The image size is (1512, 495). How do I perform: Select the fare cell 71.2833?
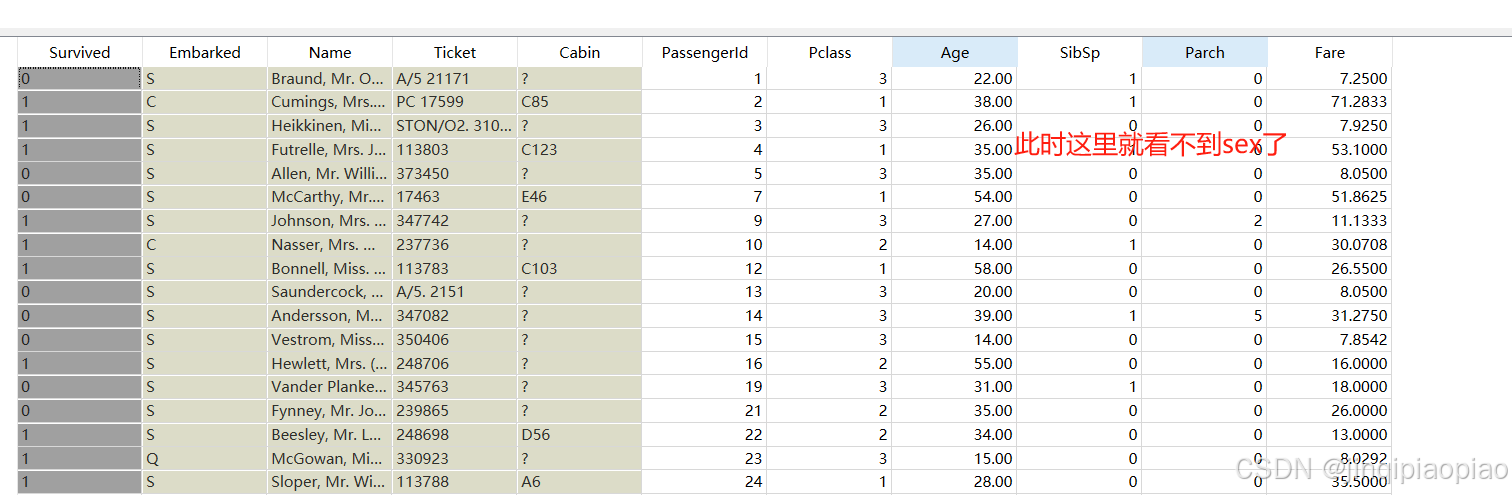[x=1329, y=102]
